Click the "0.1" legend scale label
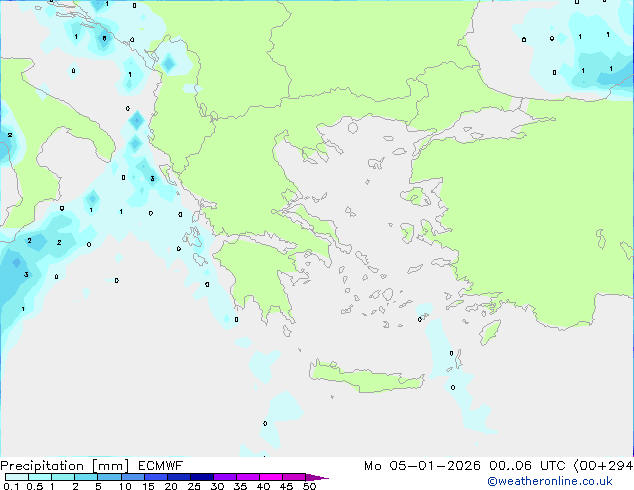 11,486
